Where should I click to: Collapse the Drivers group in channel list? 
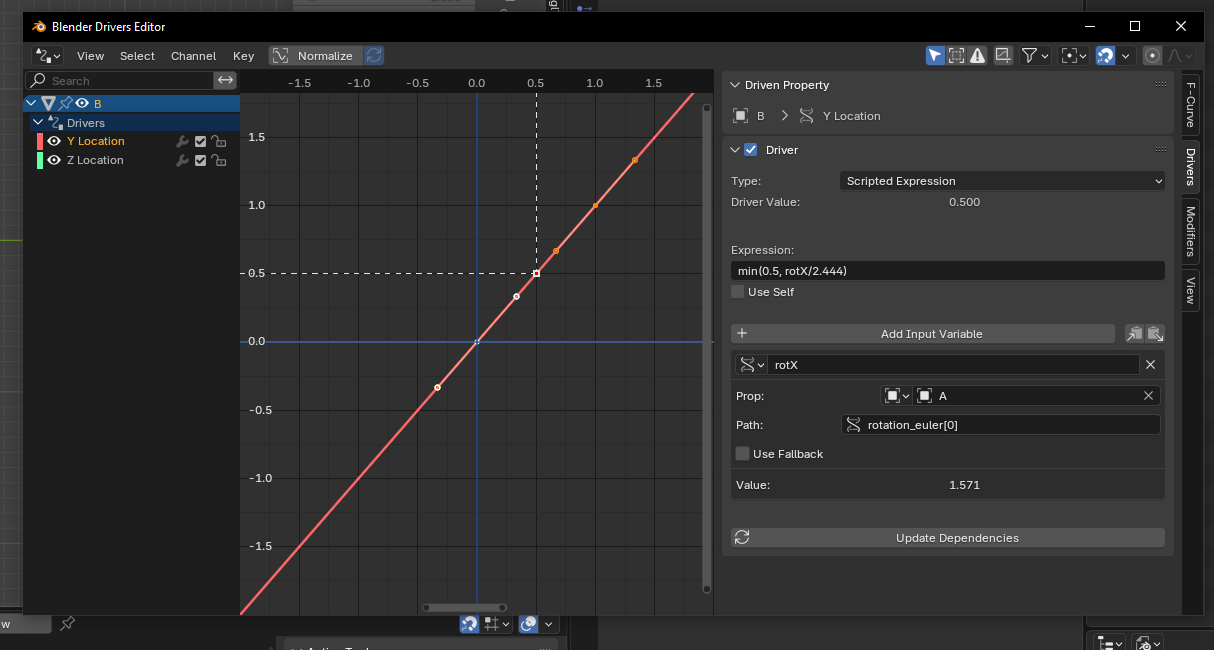(x=40, y=123)
